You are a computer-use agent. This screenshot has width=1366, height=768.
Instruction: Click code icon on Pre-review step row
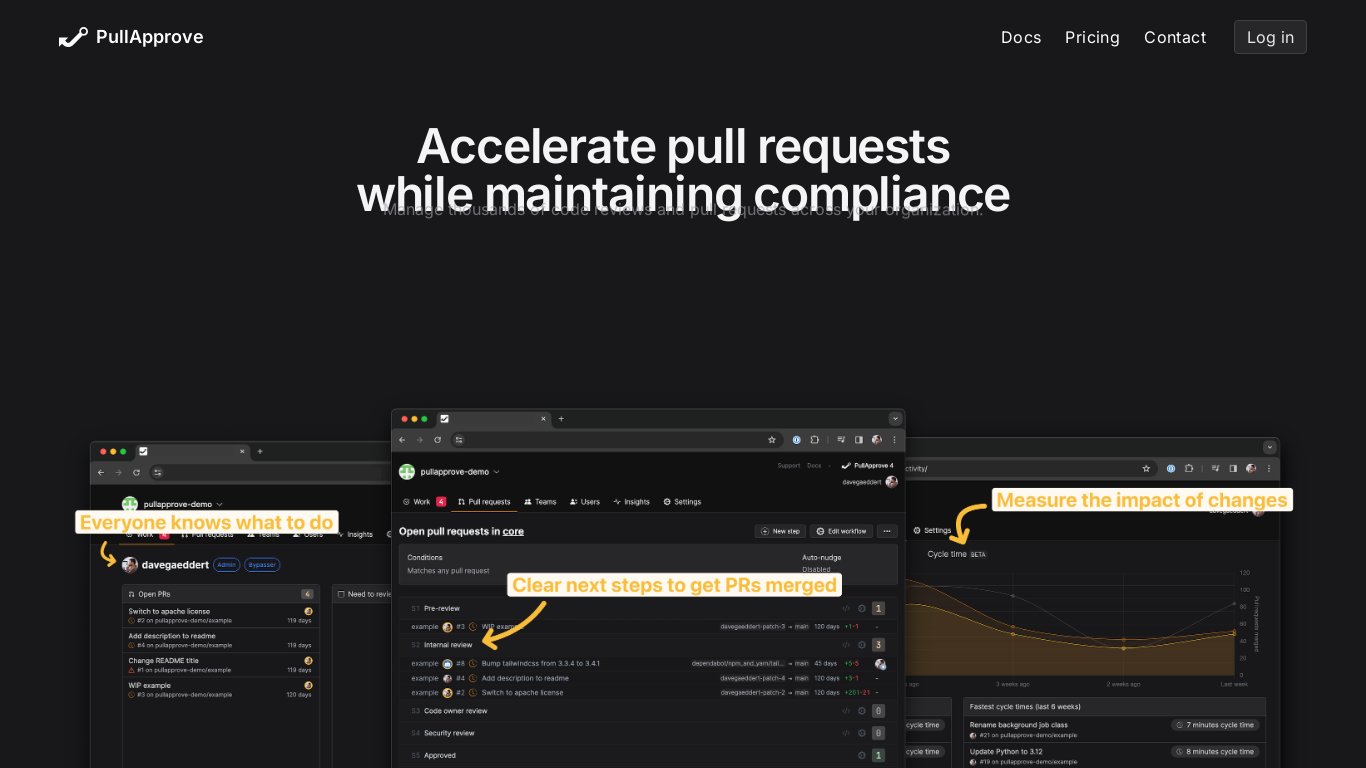pos(846,608)
